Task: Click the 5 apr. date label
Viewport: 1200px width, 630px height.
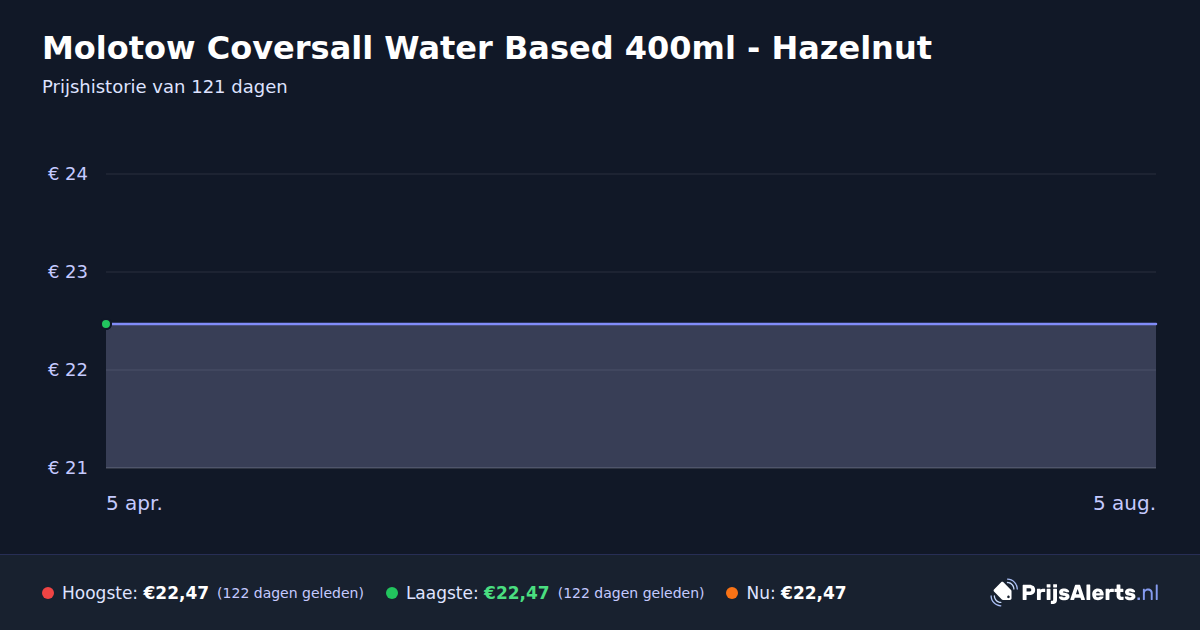Action: [135, 504]
